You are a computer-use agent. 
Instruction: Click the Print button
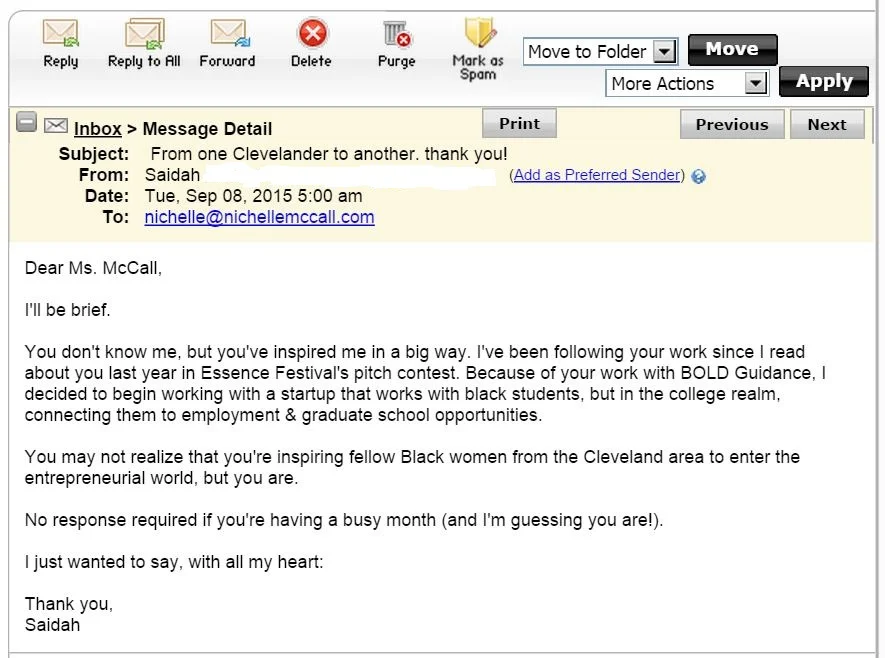click(519, 124)
